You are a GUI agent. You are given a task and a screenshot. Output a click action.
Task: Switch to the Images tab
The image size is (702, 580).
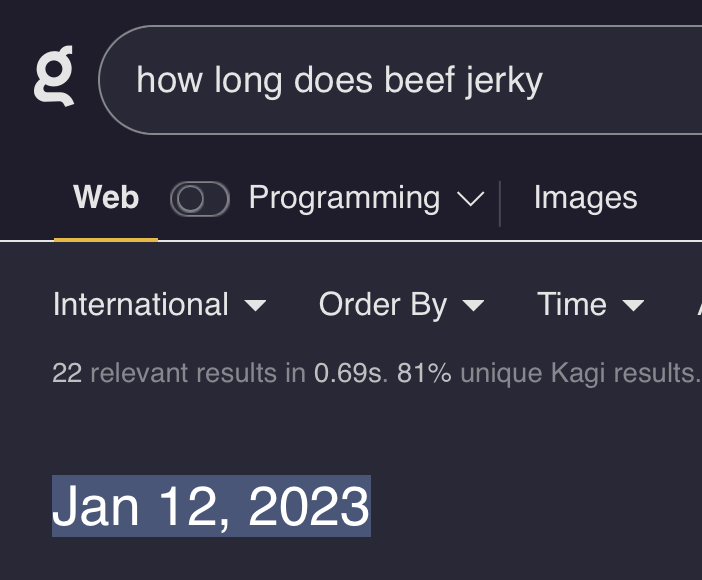(585, 198)
